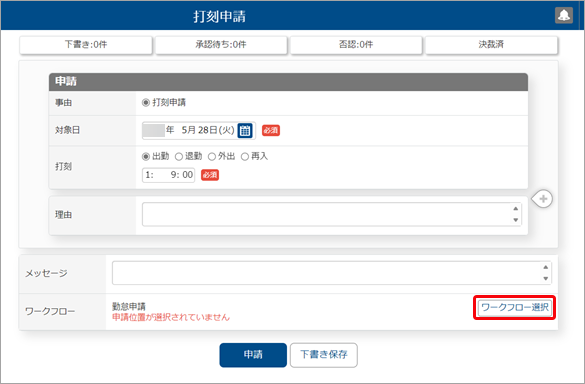Image resolution: width=585 pixels, height=384 pixels.
Task: Open the notification bell icon
Action: (x=564, y=16)
